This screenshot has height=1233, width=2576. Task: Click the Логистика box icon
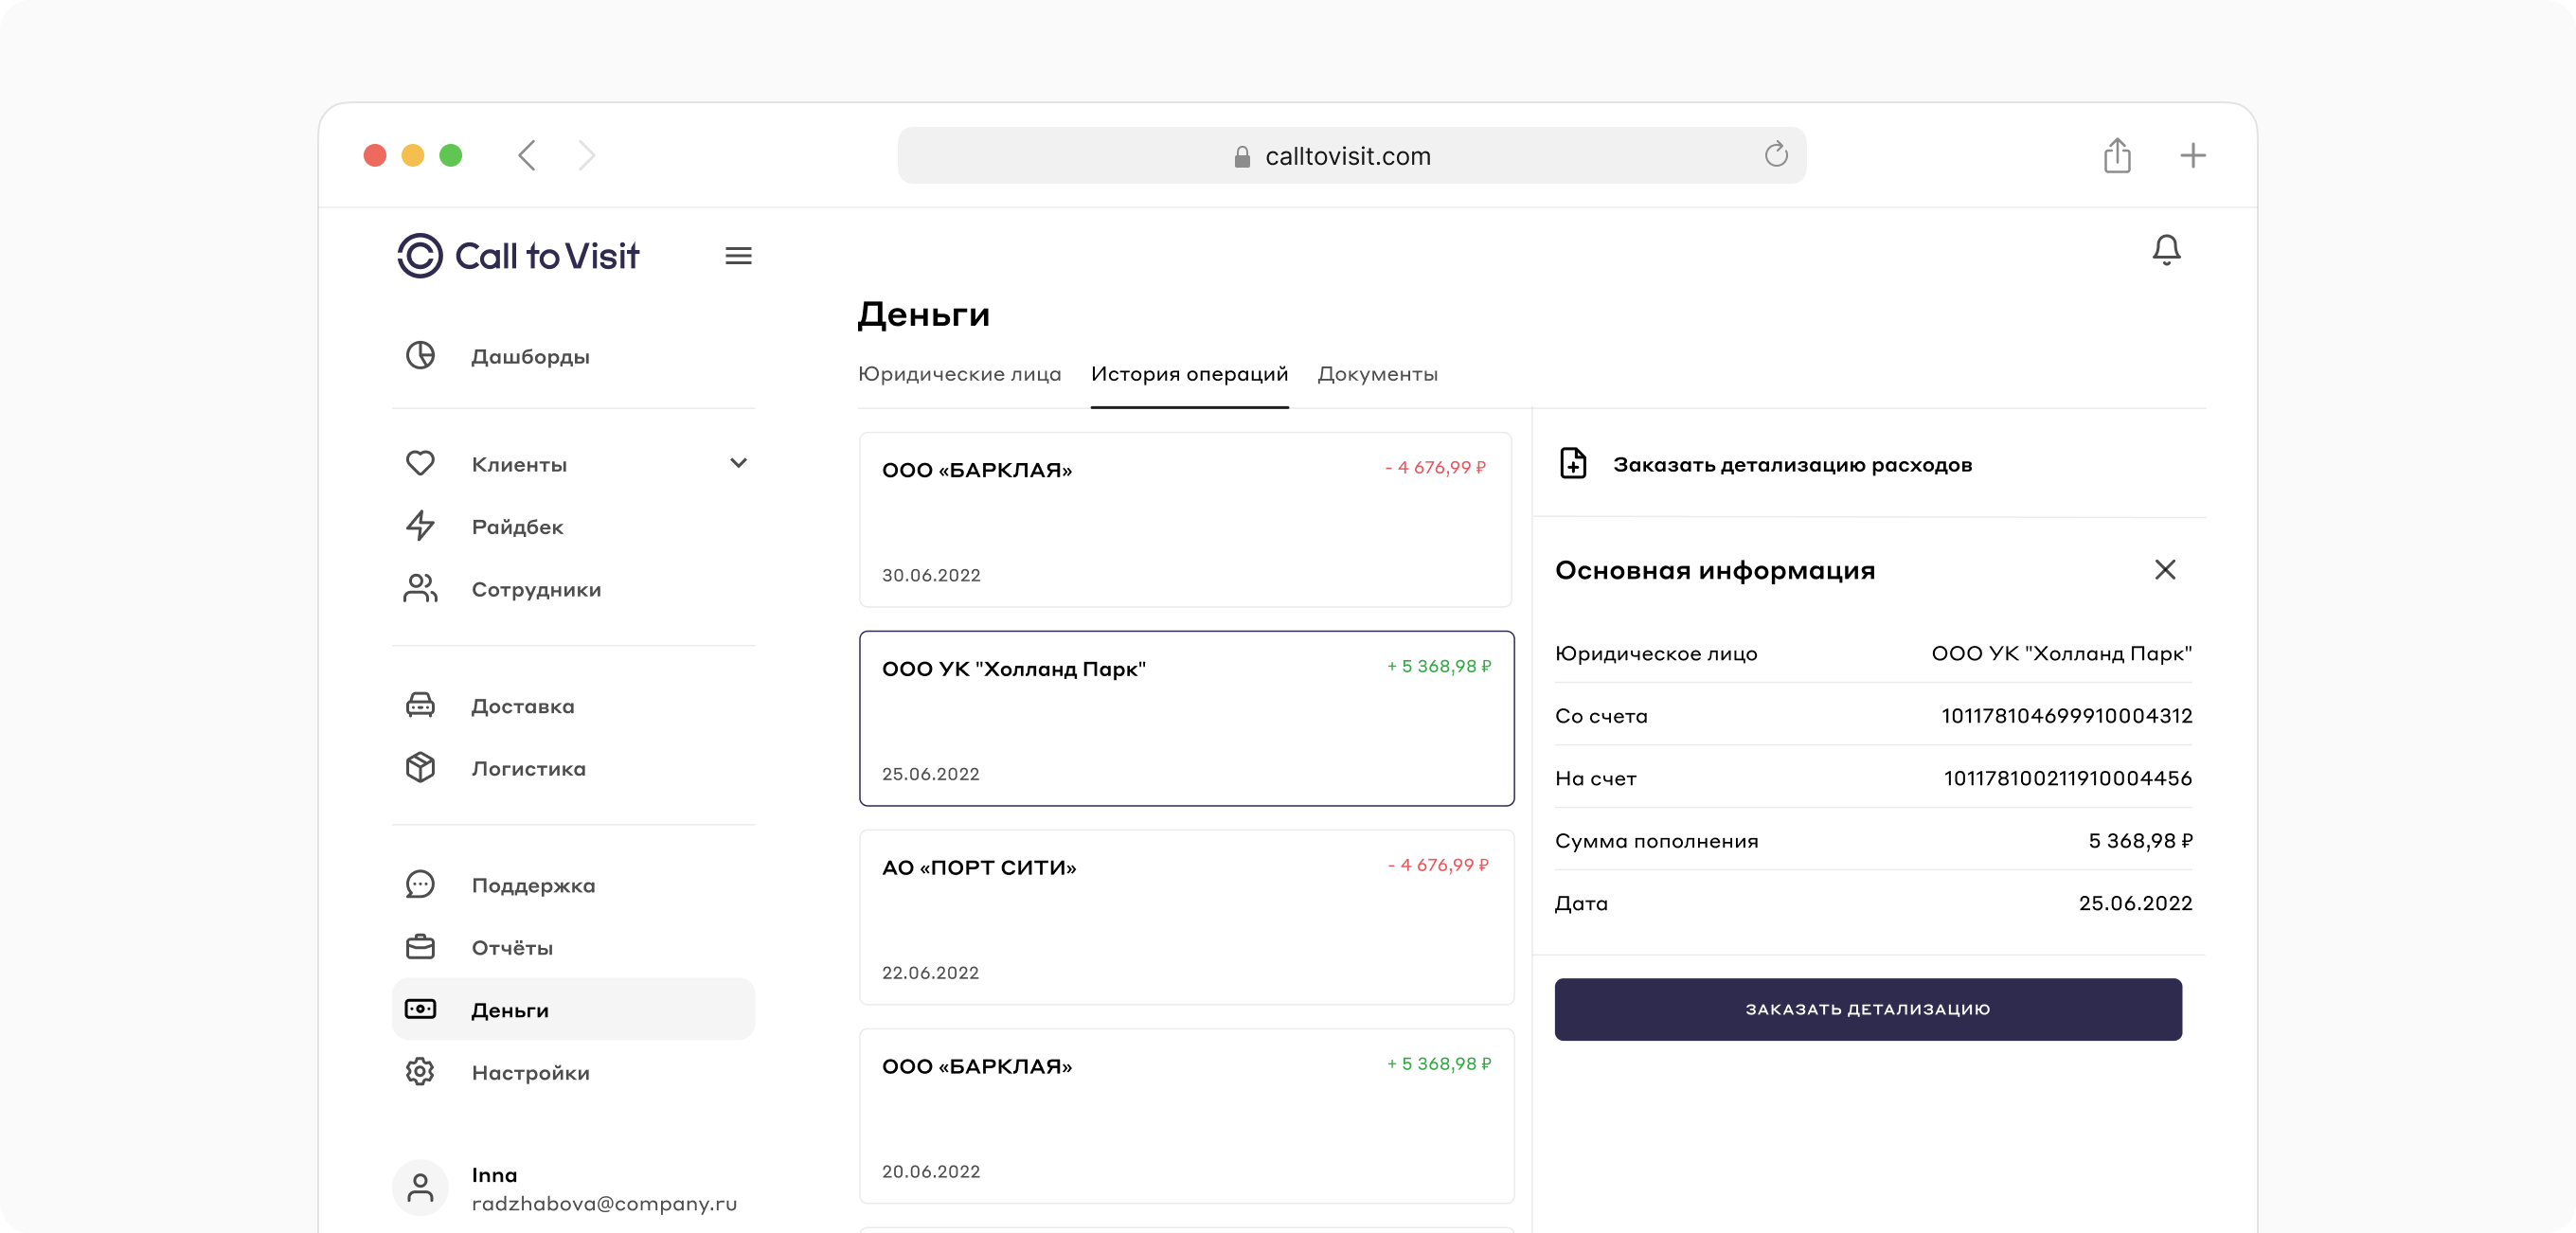coord(420,768)
